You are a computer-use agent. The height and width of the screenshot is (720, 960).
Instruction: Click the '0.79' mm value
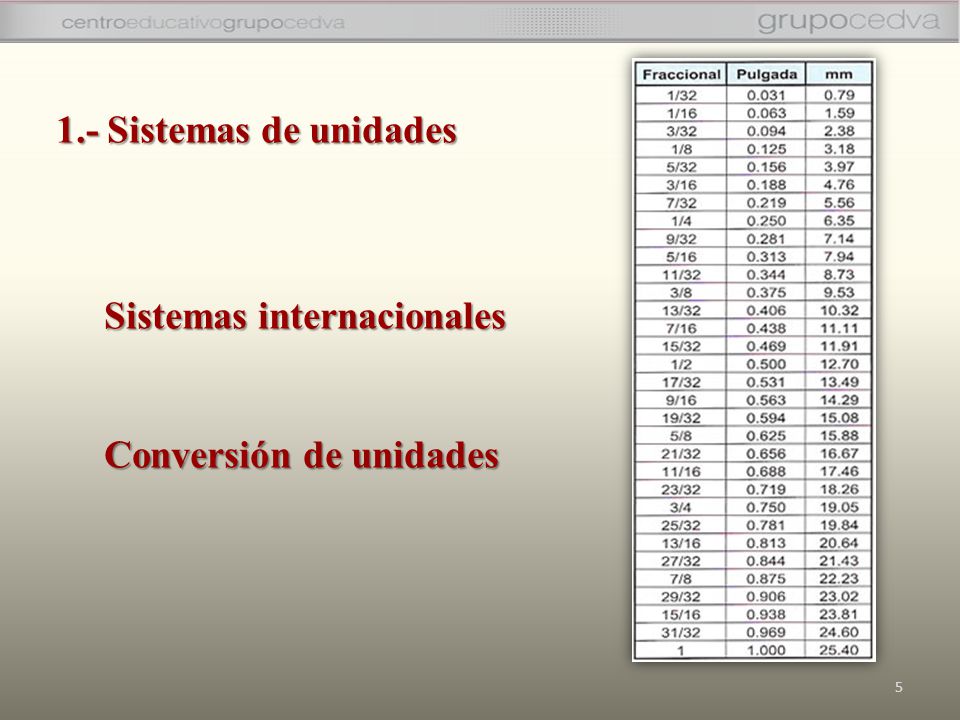(x=839, y=96)
